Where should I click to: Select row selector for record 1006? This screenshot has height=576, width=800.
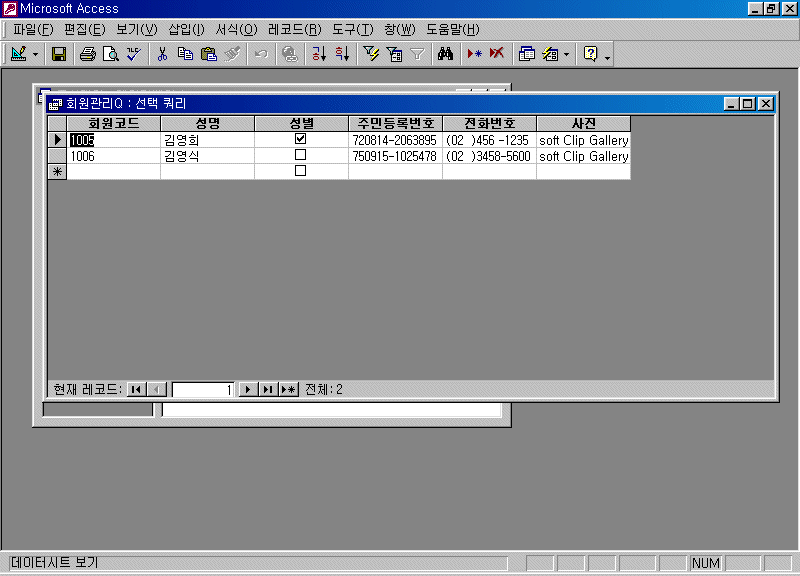click(57, 156)
